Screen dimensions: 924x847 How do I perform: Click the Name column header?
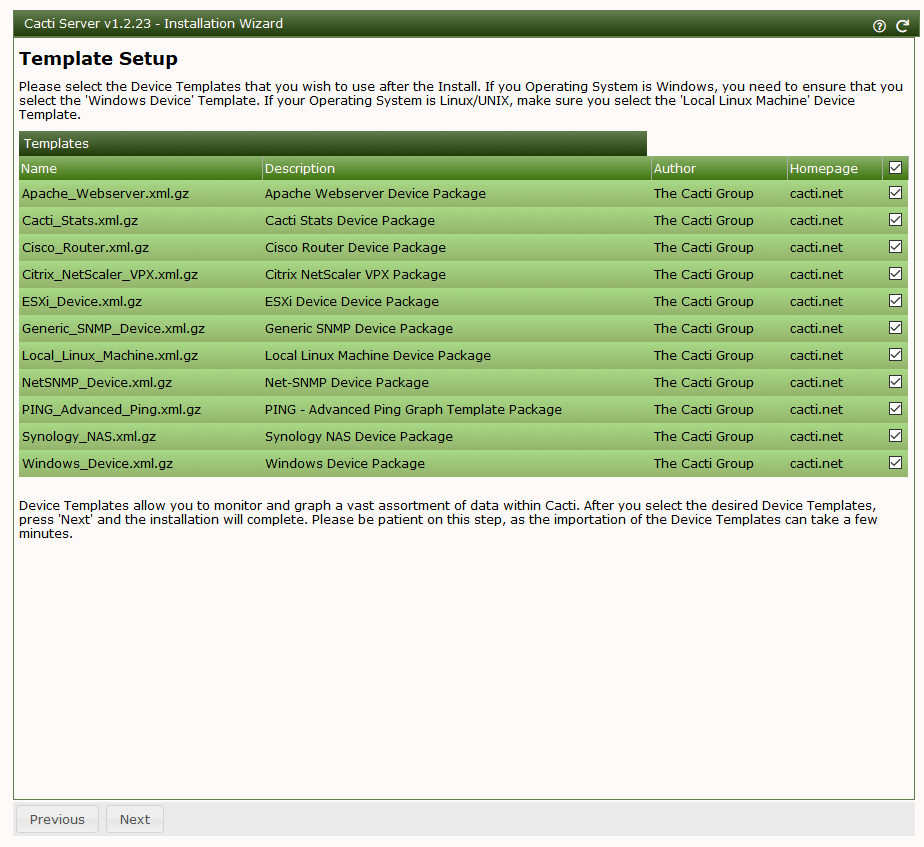140,169
